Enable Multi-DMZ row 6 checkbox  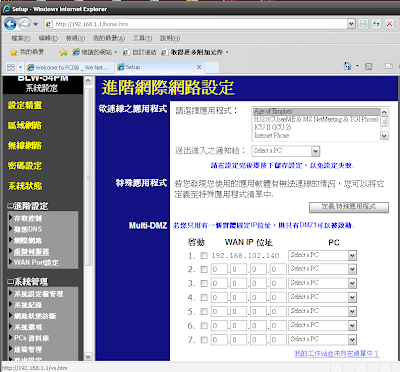[x=204, y=325]
